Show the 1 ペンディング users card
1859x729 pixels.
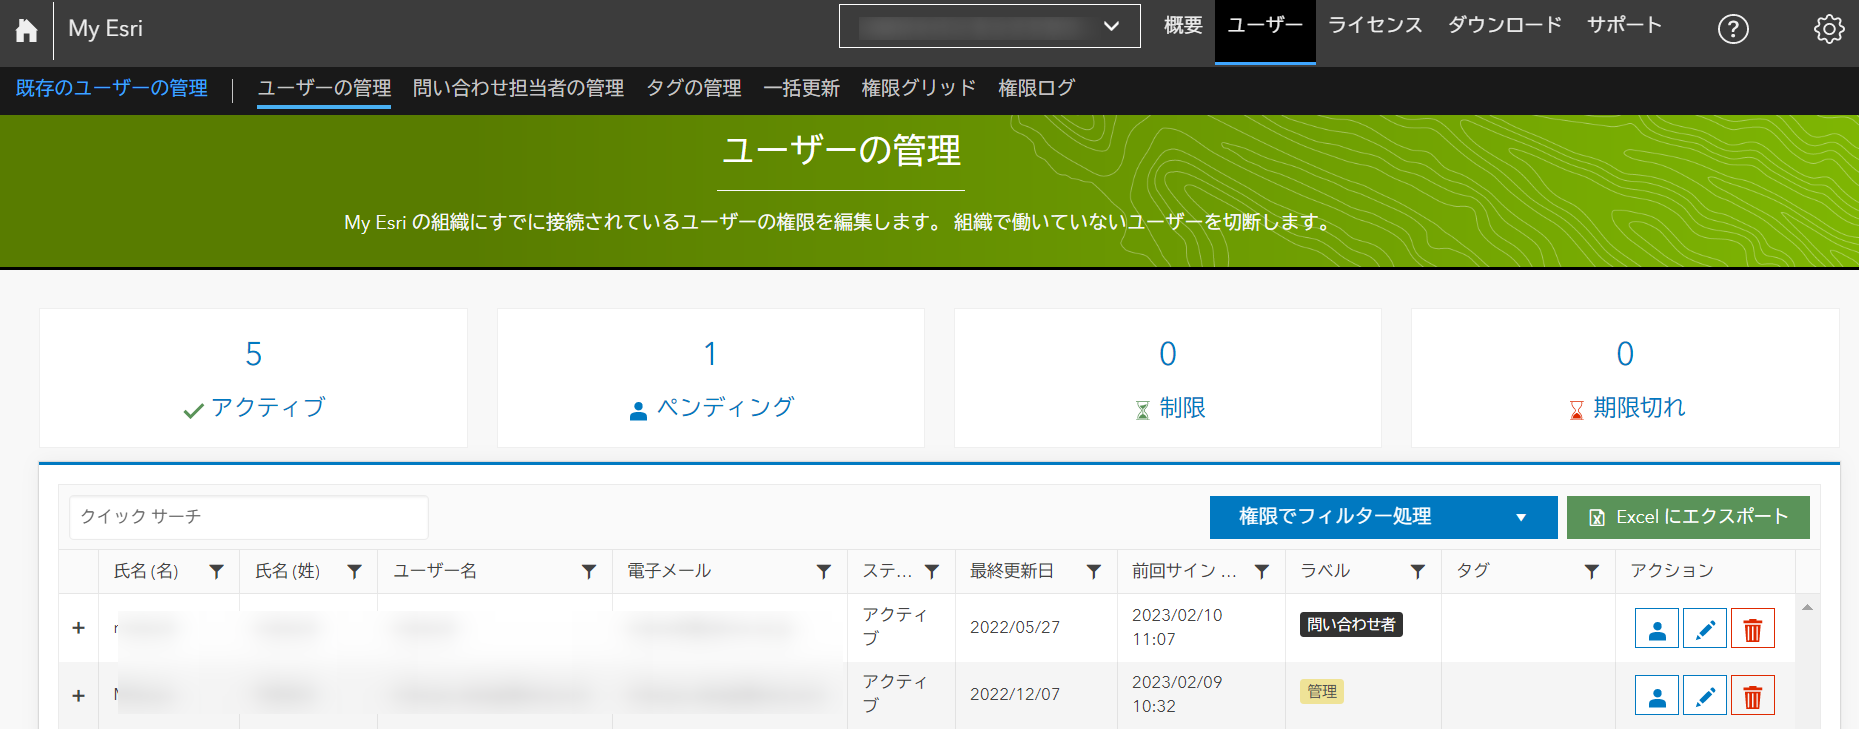(x=711, y=378)
